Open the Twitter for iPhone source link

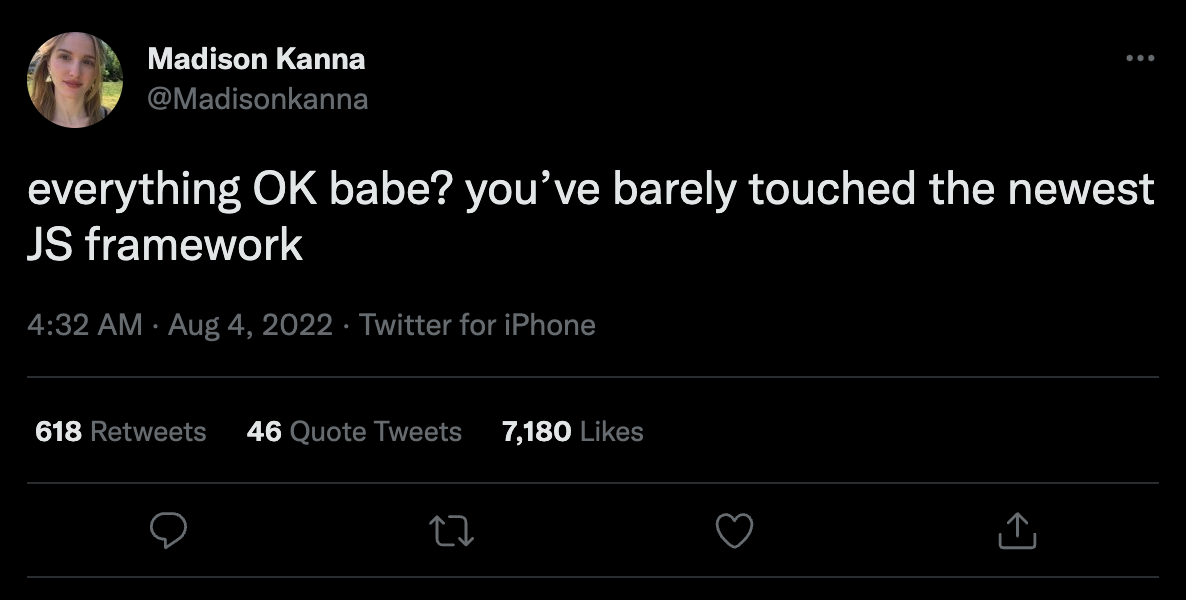pos(477,325)
